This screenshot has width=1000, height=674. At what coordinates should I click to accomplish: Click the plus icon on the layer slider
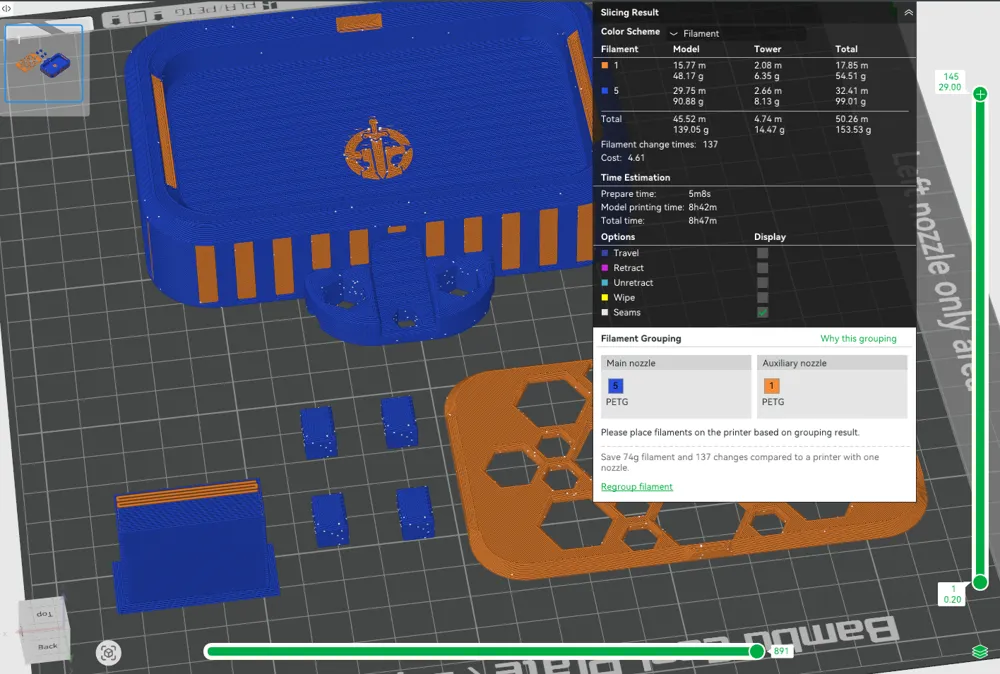[x=980, y=94]
